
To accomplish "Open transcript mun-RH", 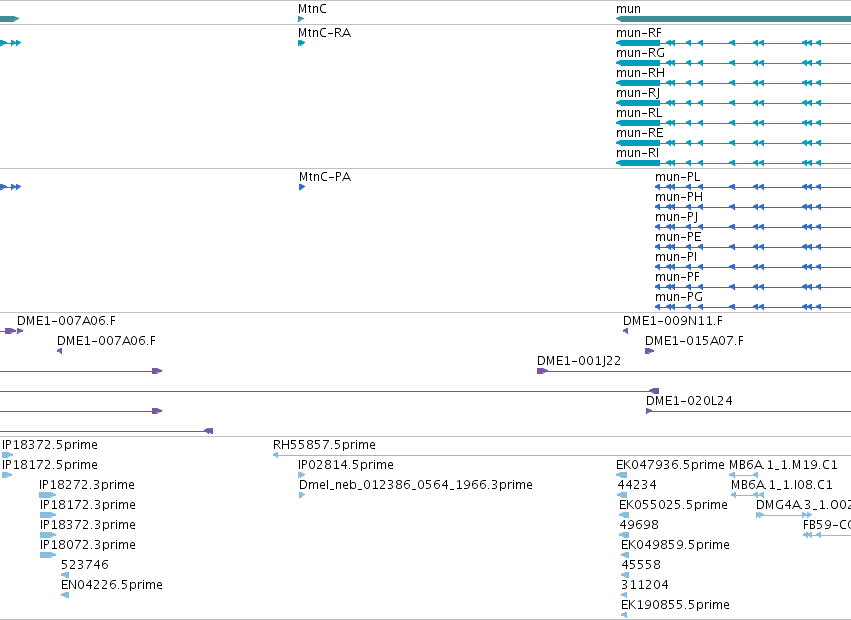I will 640,73.
